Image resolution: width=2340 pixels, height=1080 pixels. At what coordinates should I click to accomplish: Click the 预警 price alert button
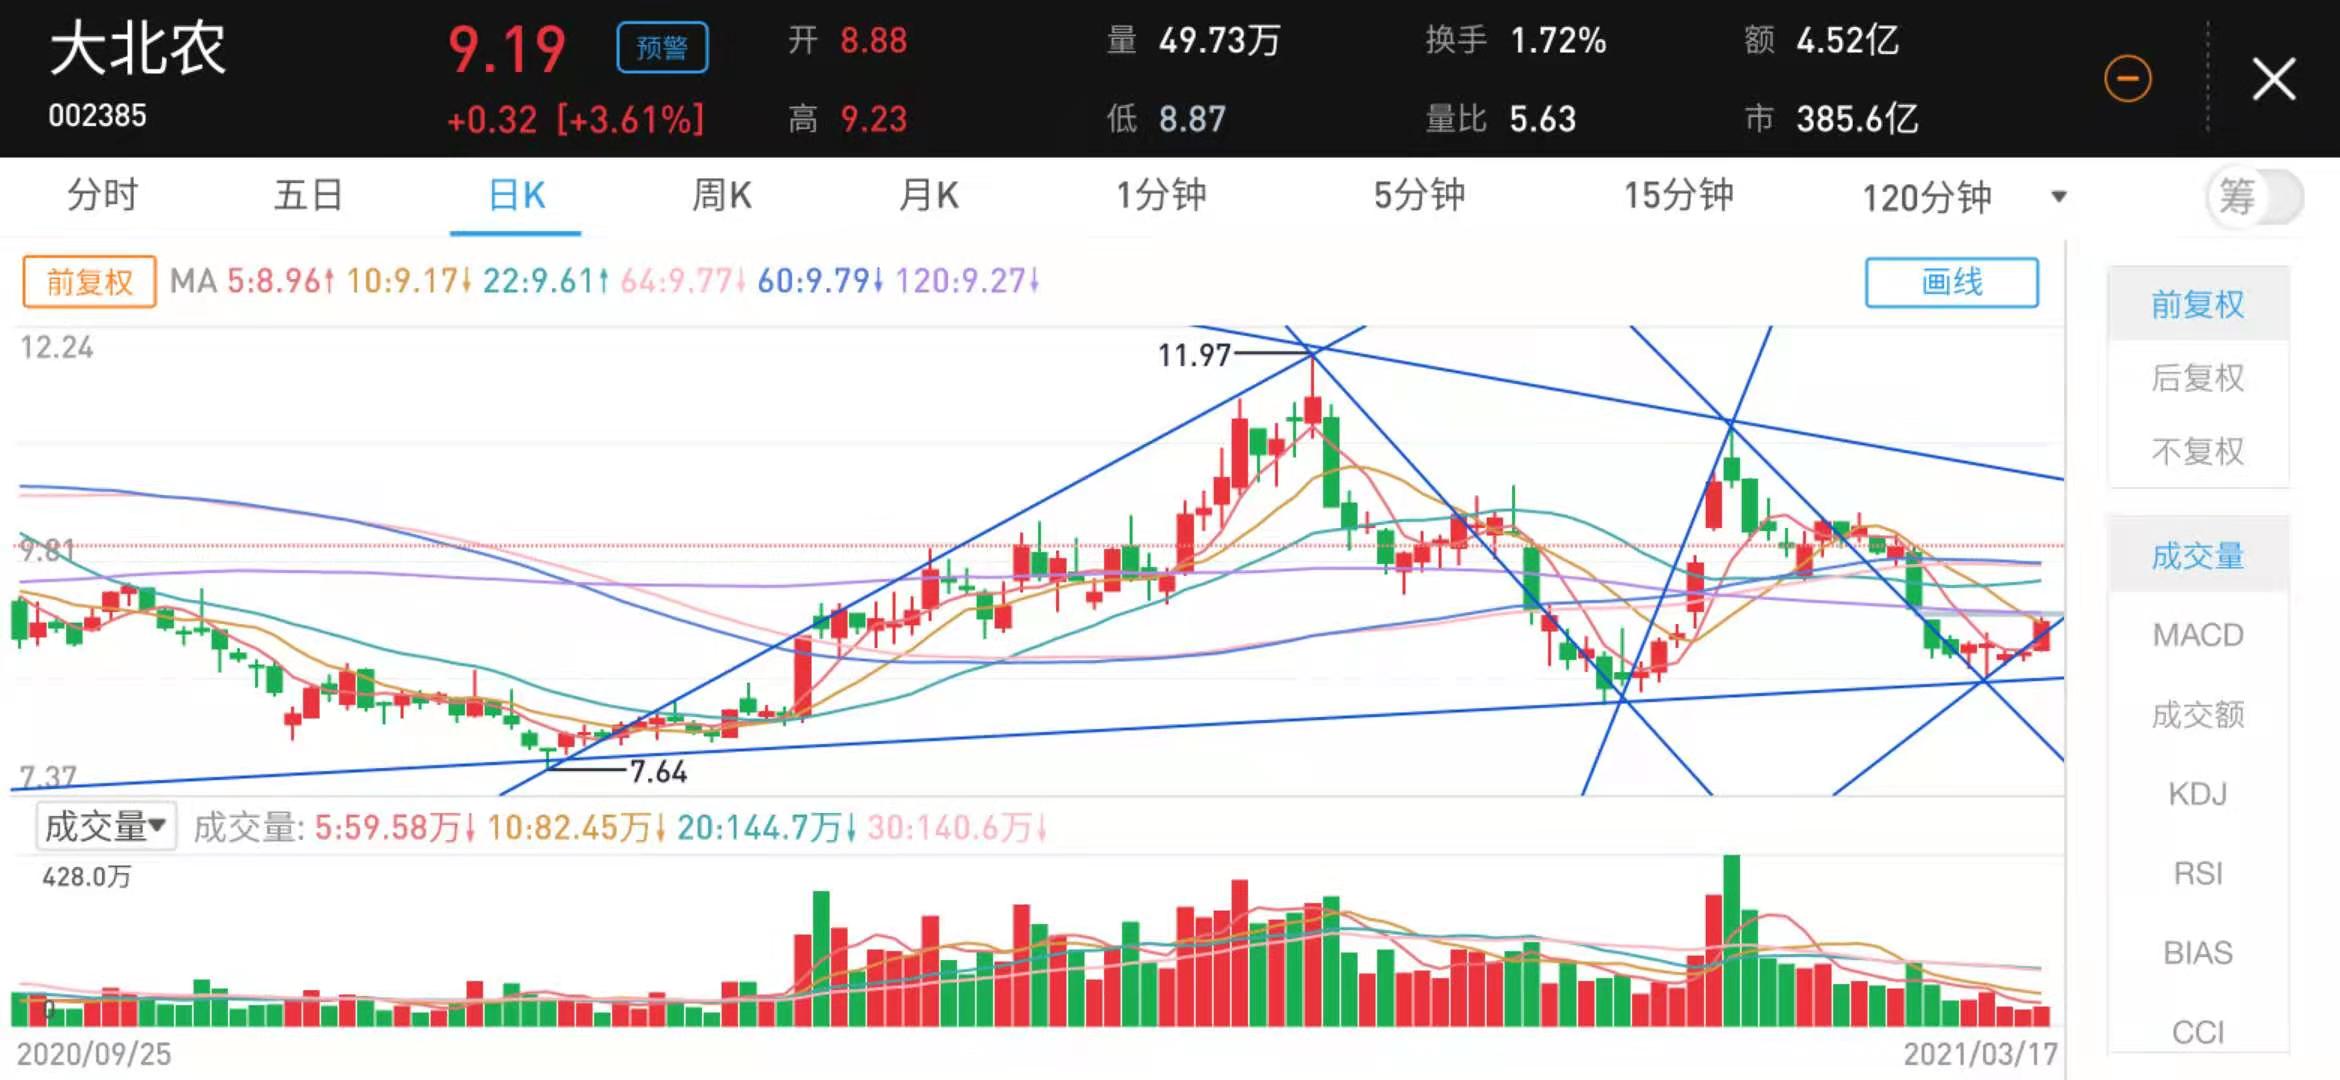(662, 47)
